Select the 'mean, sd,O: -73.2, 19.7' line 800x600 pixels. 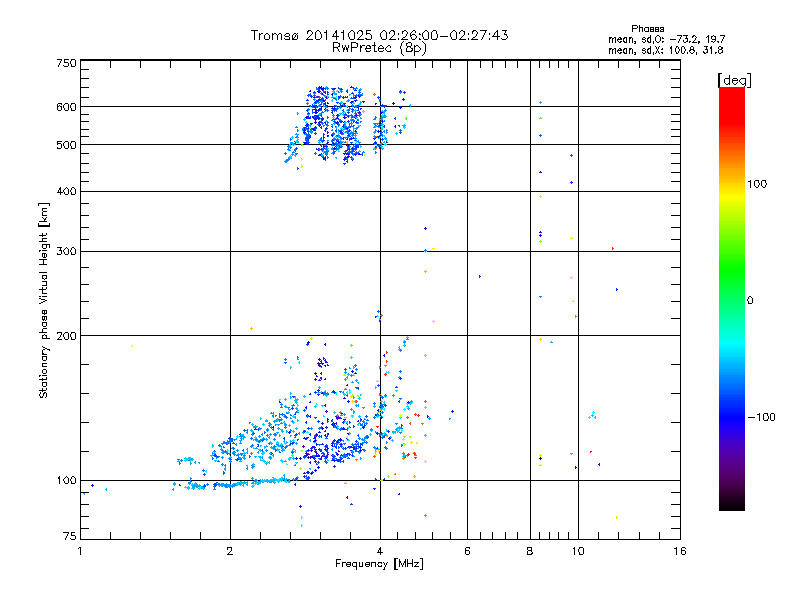[x=666, y=39]
